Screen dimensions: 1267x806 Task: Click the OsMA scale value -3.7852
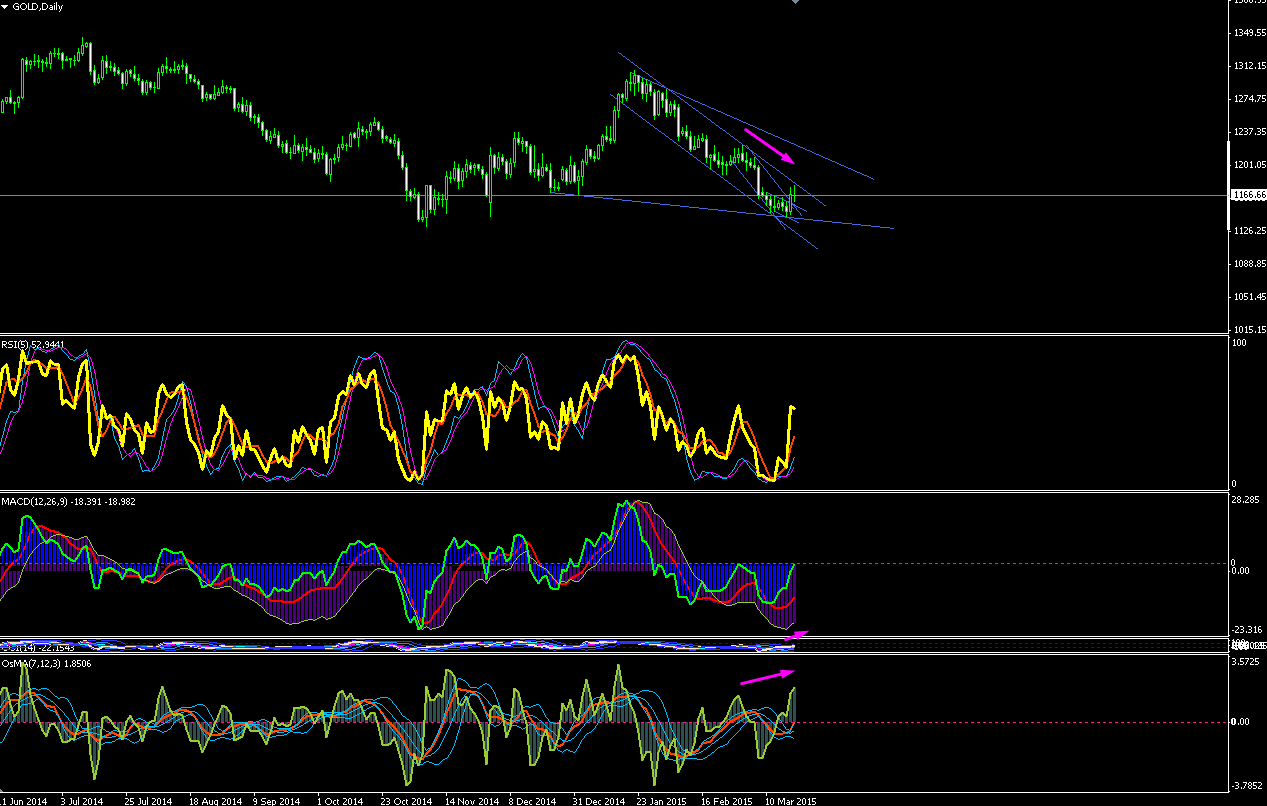[1248, 786]
